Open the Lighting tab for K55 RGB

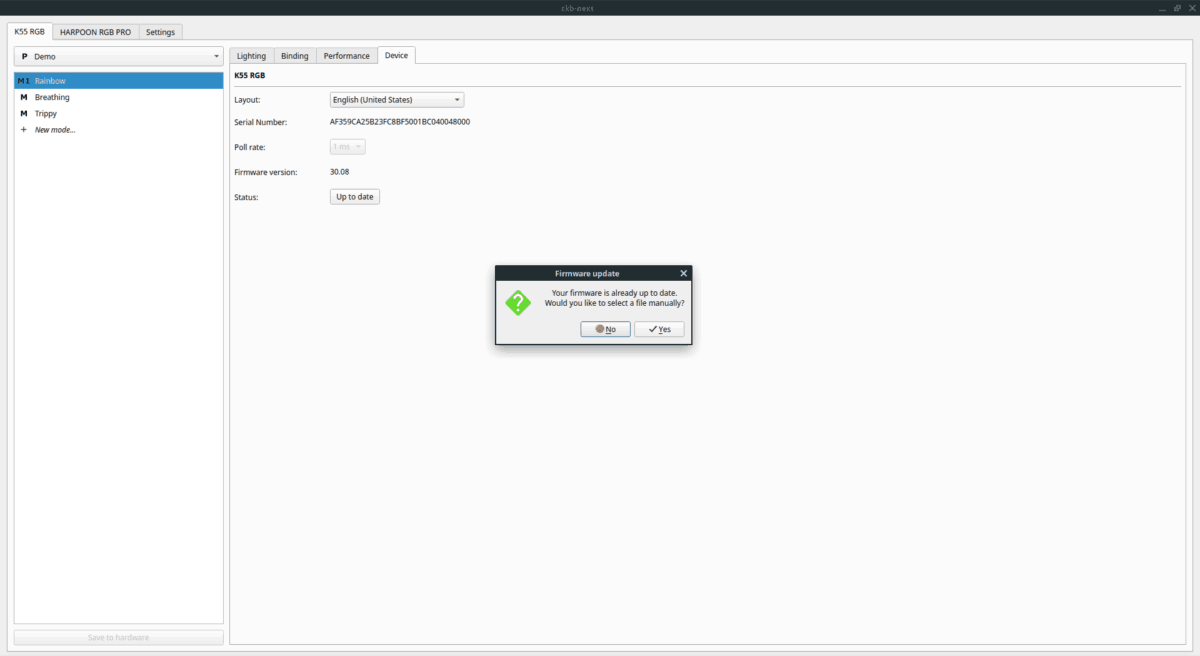point(251,55)
